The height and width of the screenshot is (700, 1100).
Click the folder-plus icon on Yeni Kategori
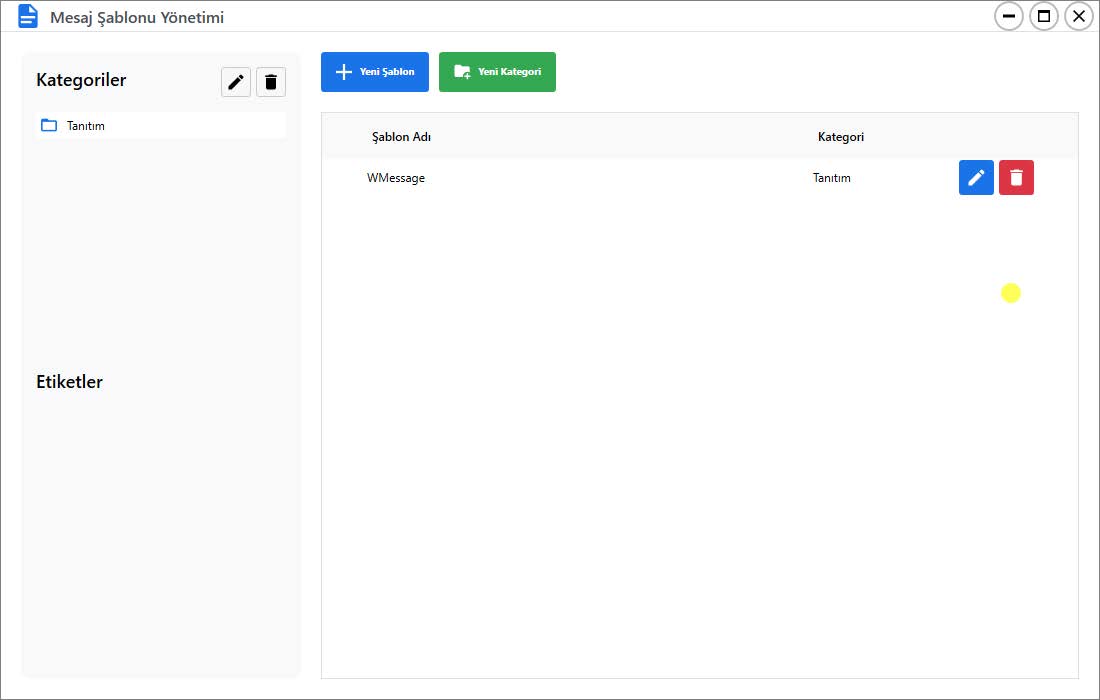[462, 72]
